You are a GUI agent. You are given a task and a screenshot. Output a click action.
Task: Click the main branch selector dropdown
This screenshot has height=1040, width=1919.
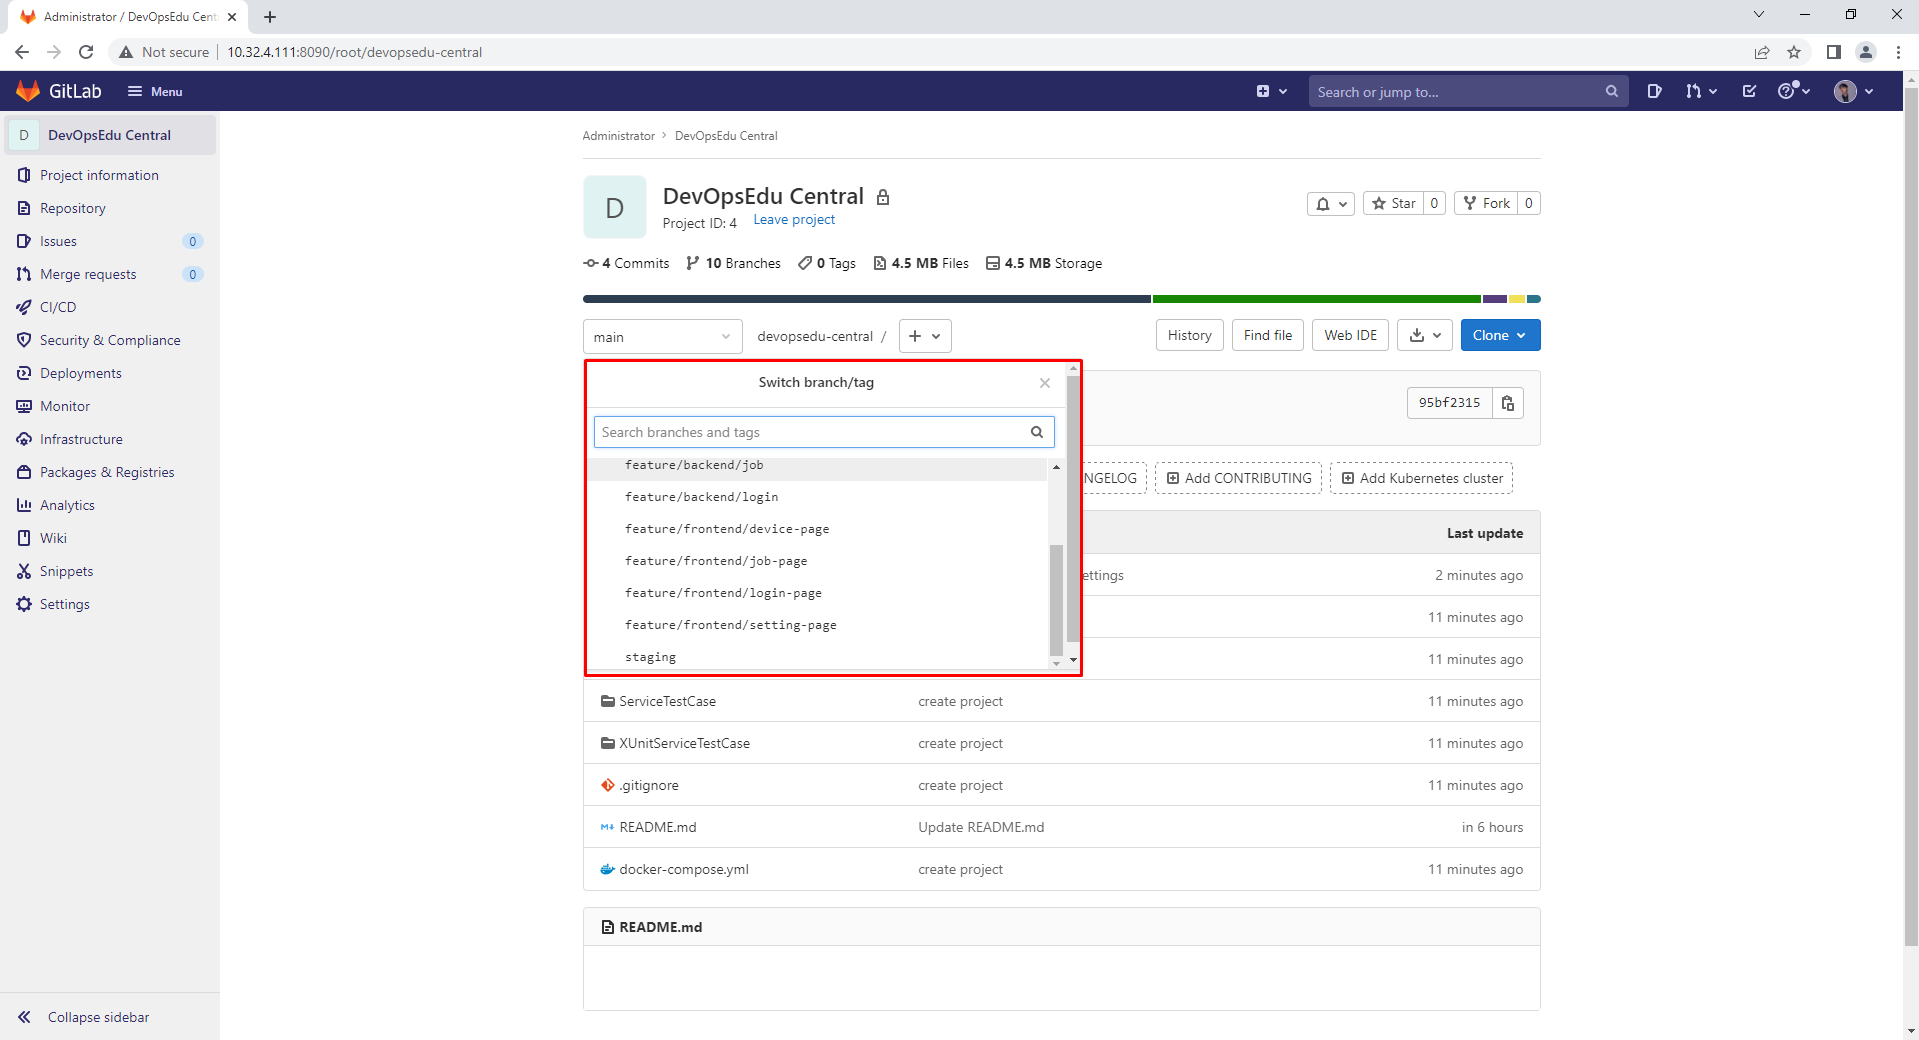662,337
